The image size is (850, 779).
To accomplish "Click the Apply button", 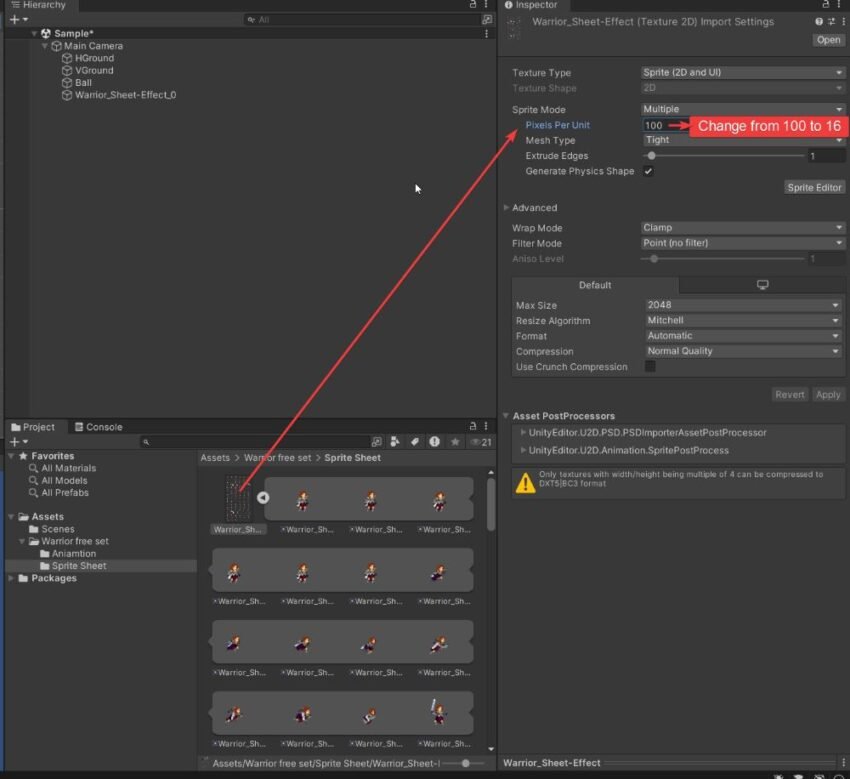I will [x=829, y=394].
